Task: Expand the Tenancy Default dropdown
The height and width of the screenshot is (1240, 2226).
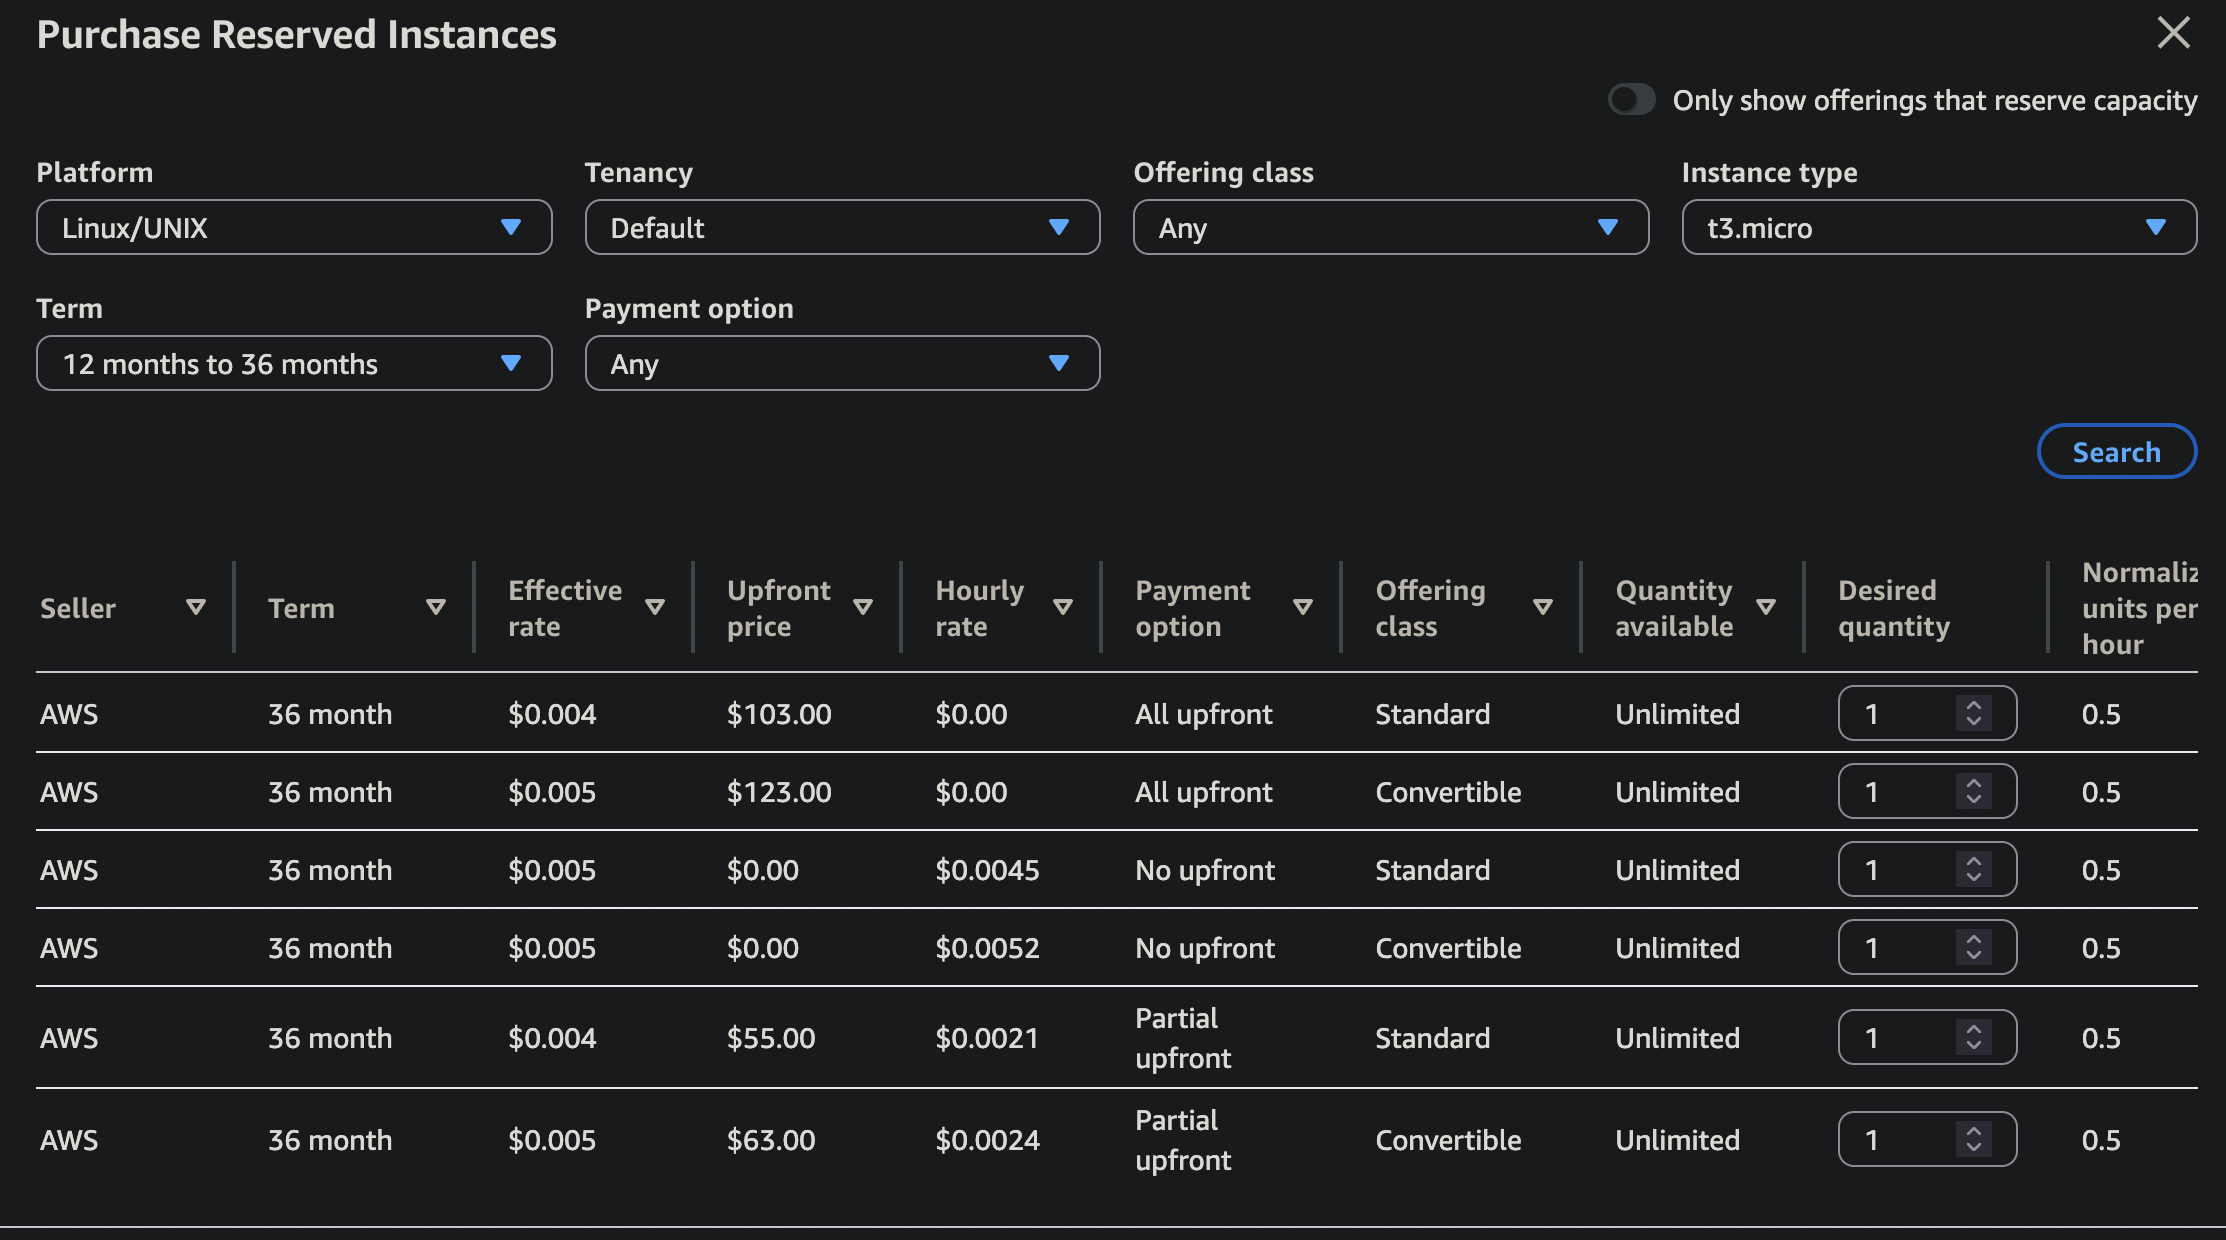Action: (x=842, y=227)
